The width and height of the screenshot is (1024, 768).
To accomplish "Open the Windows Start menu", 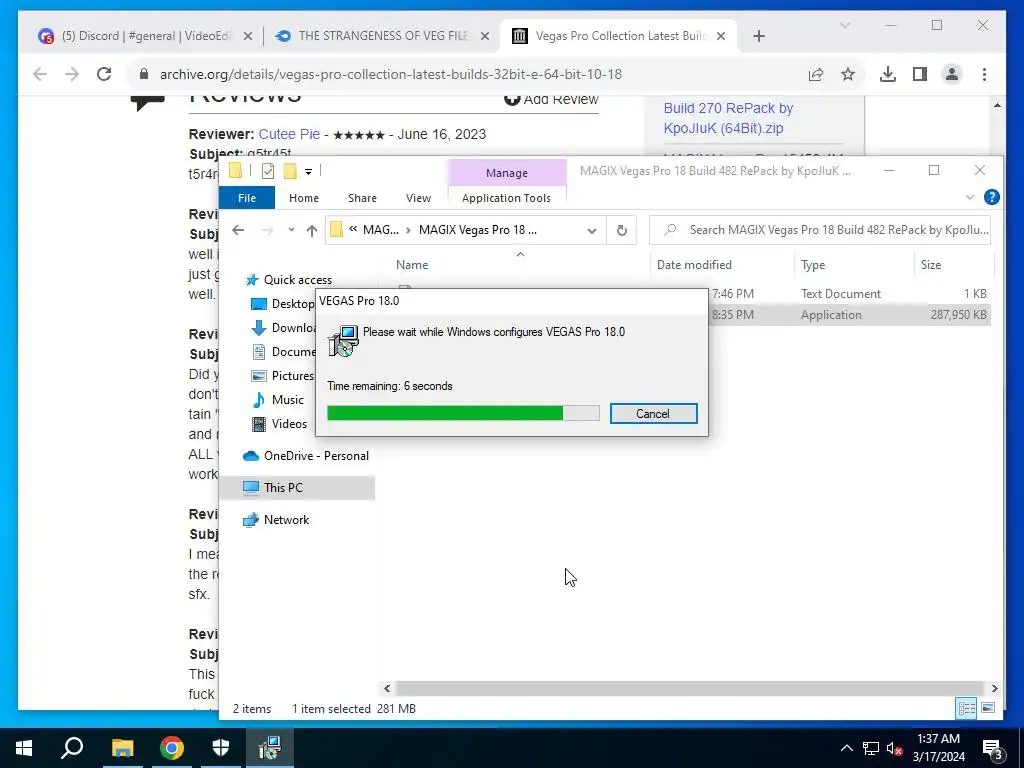I will [24, 748].
